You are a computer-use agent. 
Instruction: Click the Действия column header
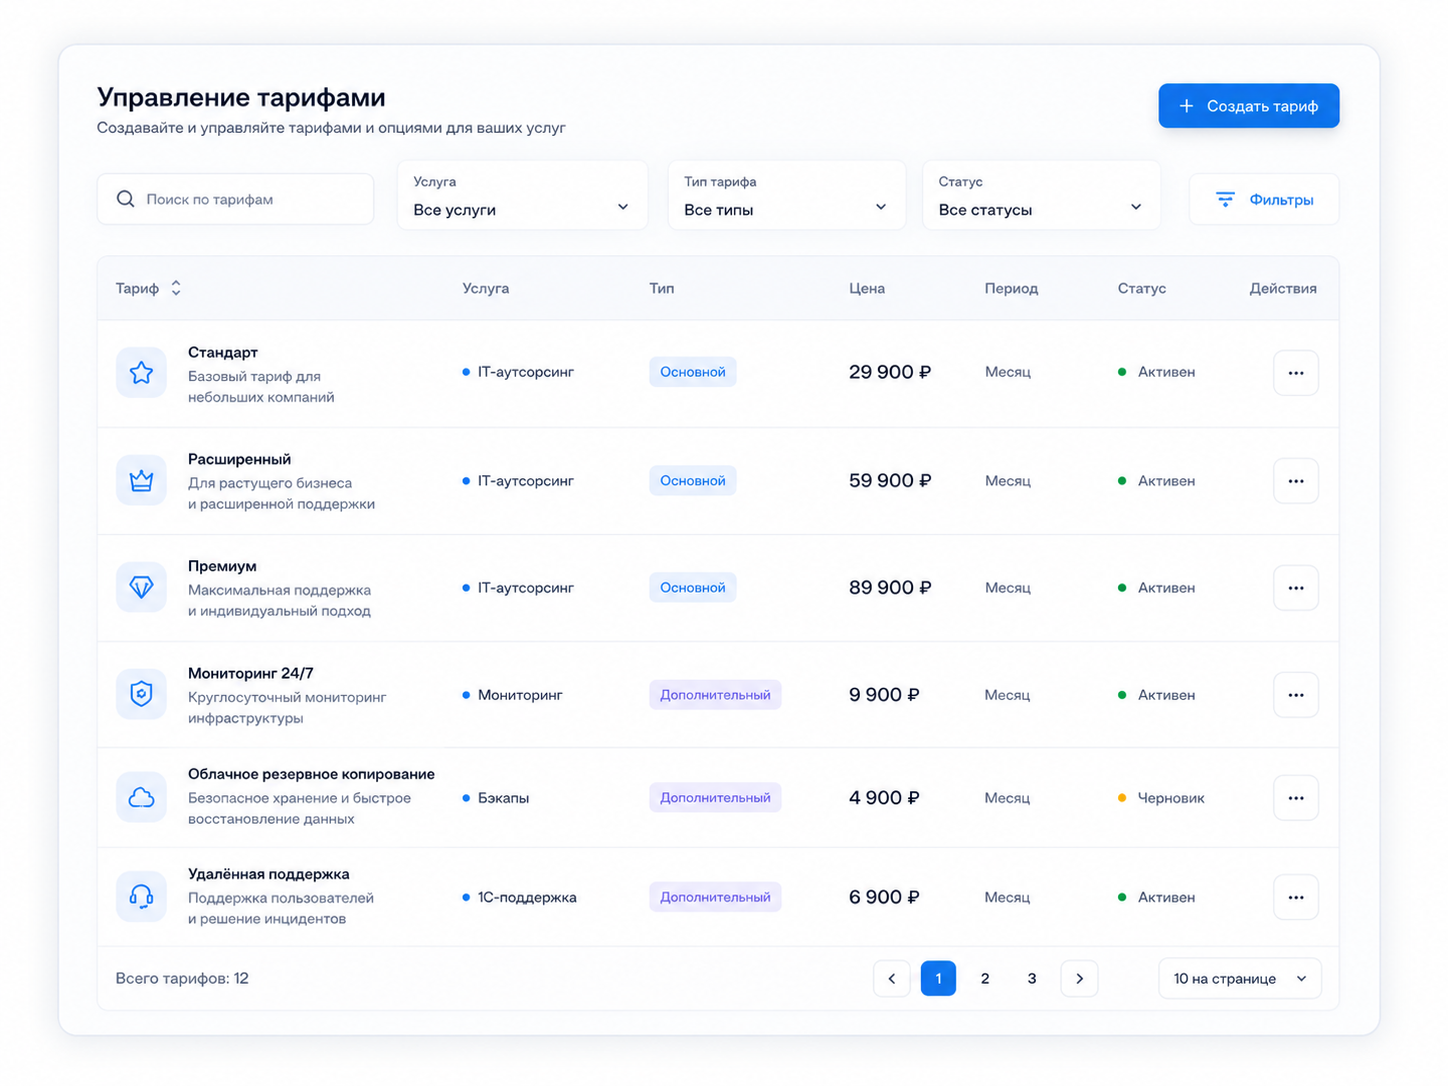[x=1283, y=288]
